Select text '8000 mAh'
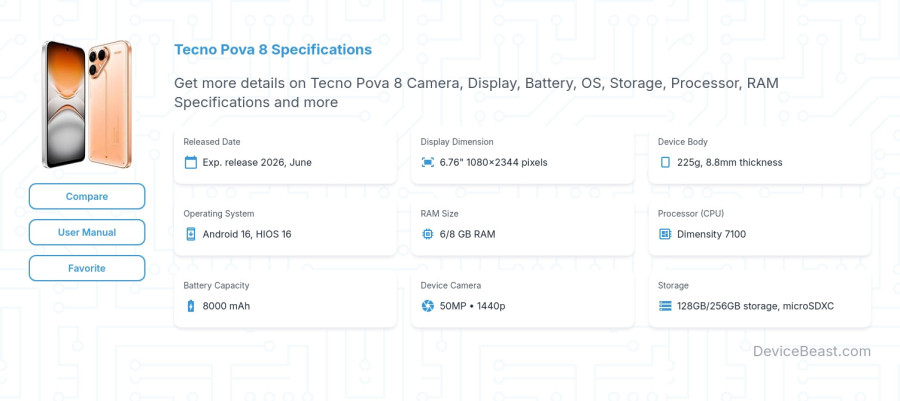Viewport: 900px width, 401px height. pos(226,306)
